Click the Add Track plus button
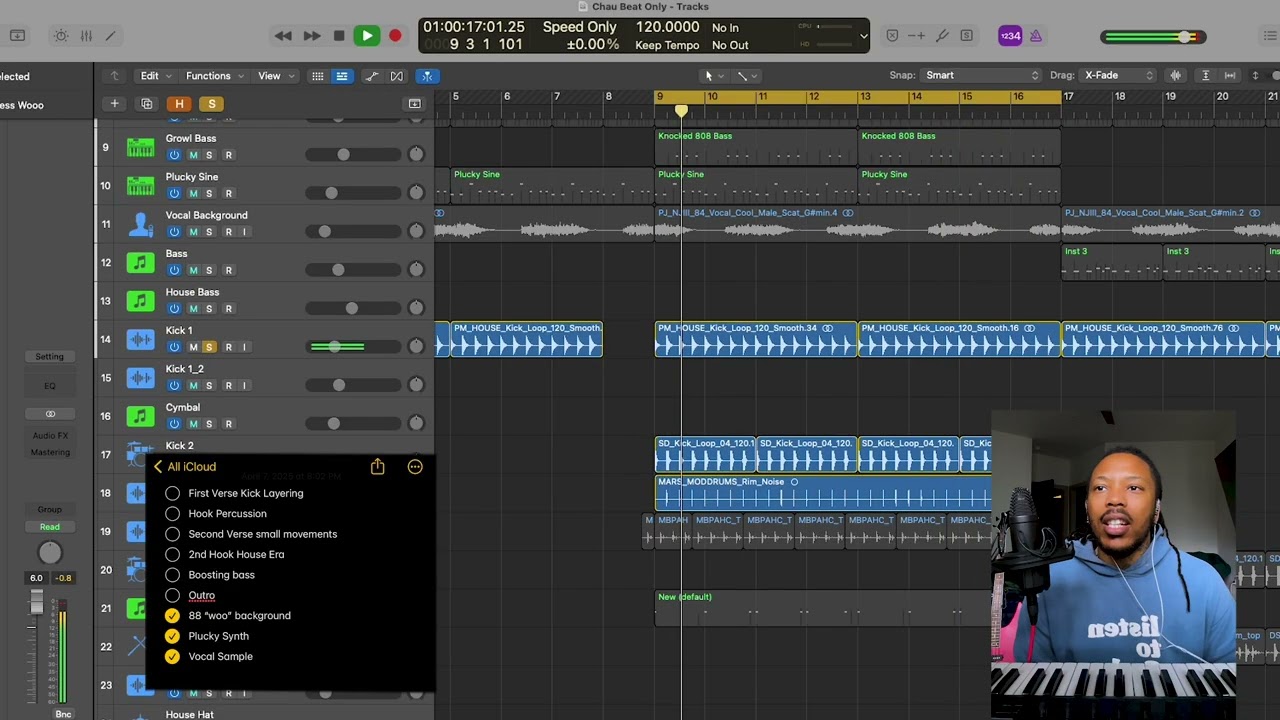 point(114,104)
